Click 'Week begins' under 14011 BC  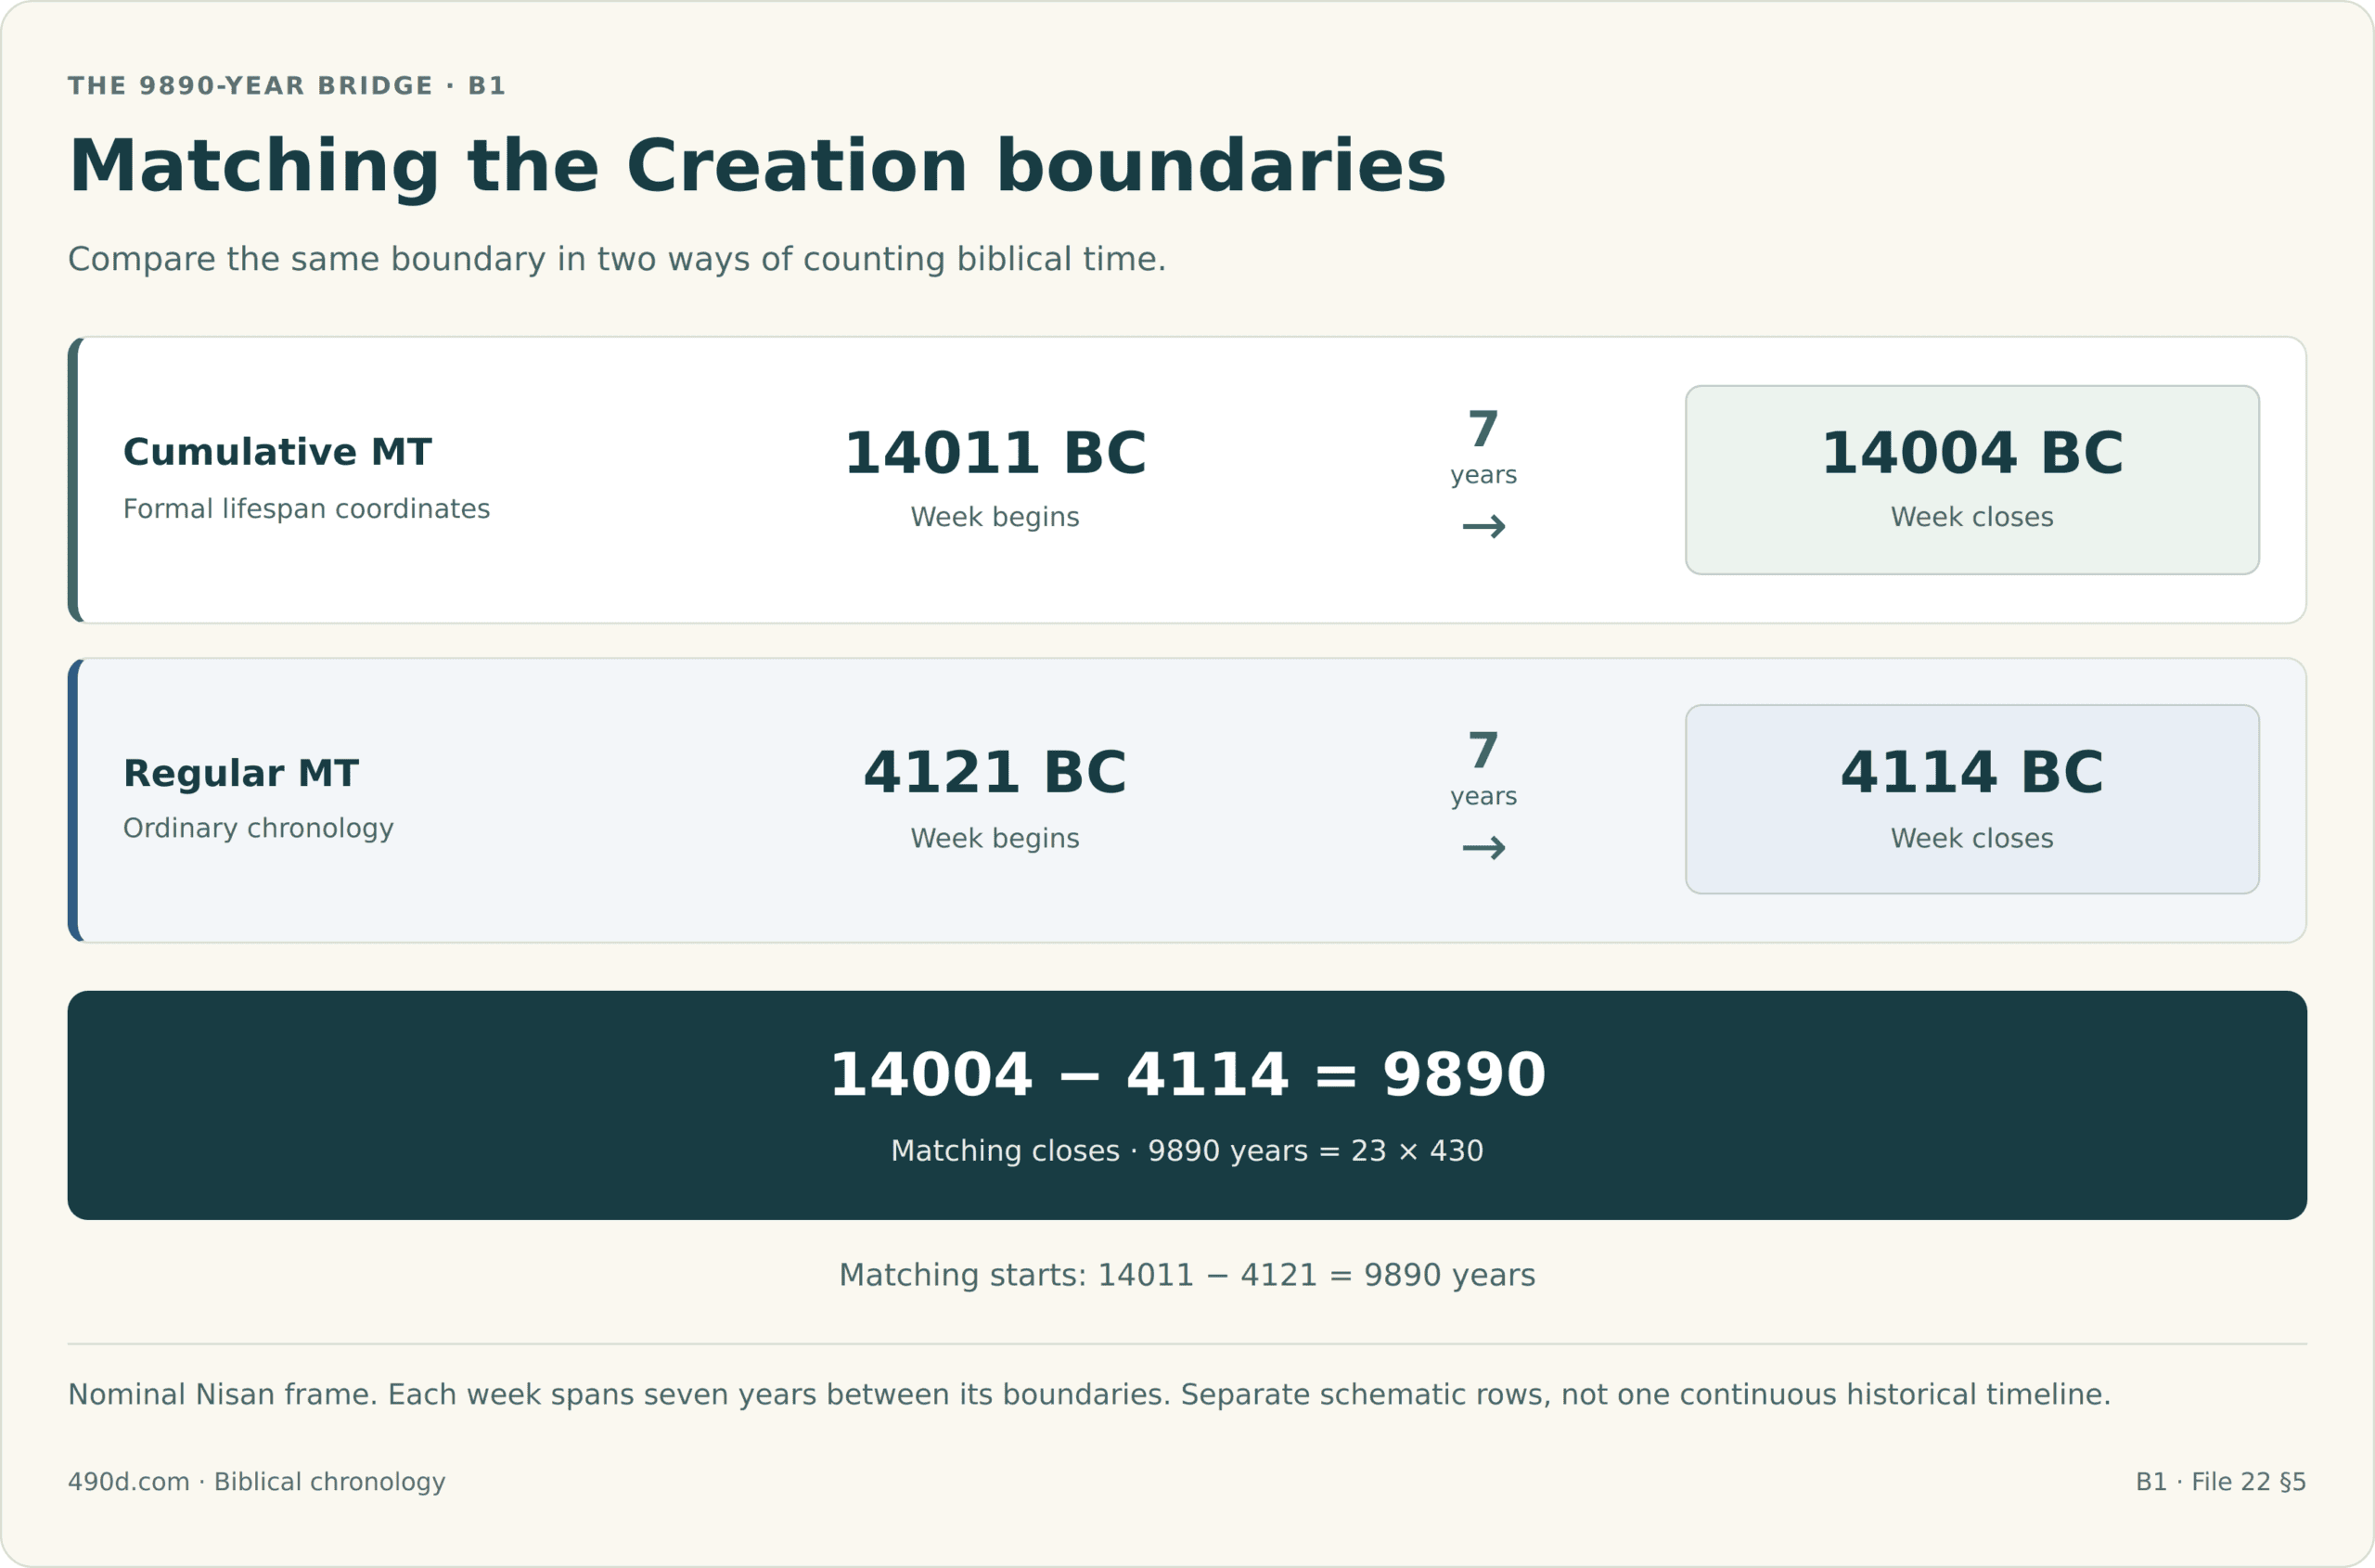pos(995,517)
